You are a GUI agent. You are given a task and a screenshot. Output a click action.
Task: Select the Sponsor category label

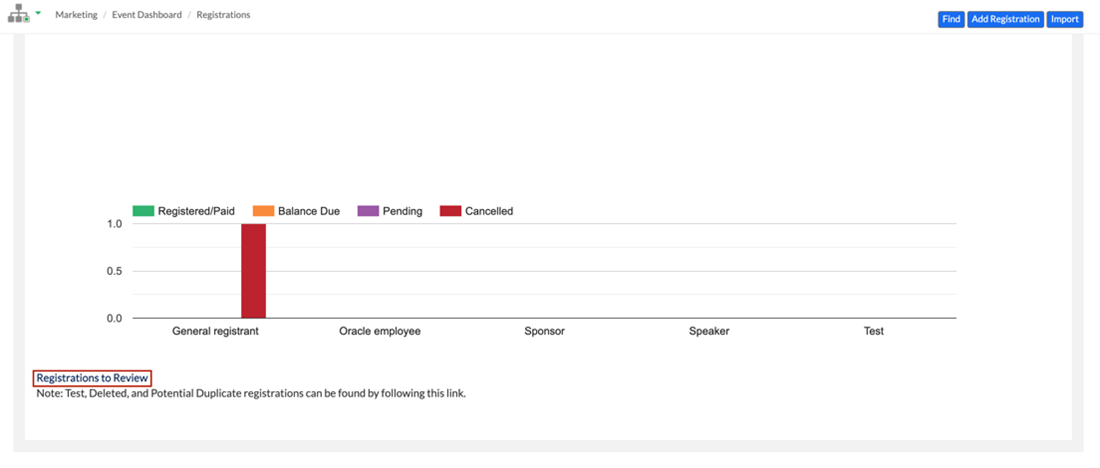click(544, 331)
